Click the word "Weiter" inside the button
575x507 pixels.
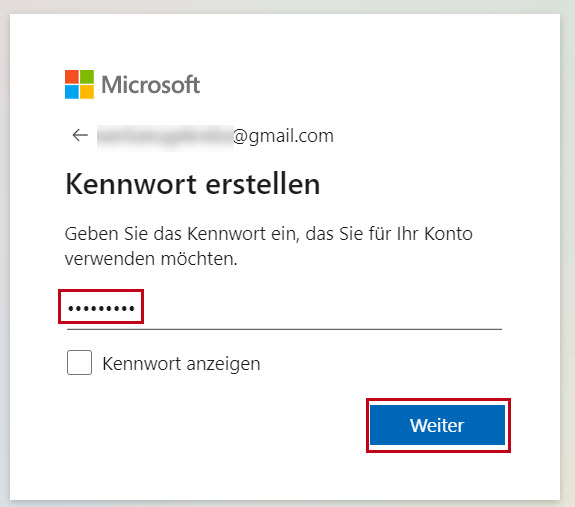point(437,425)
